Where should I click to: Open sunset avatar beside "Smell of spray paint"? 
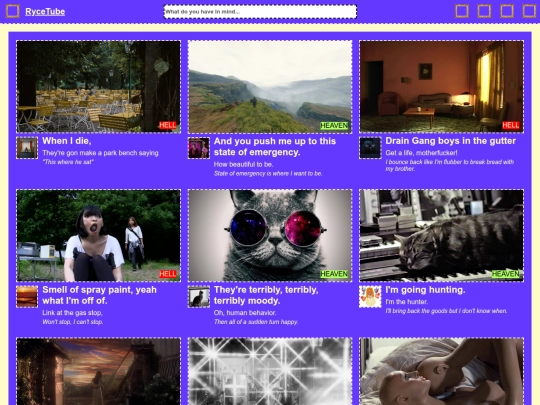tap(27, 297)
